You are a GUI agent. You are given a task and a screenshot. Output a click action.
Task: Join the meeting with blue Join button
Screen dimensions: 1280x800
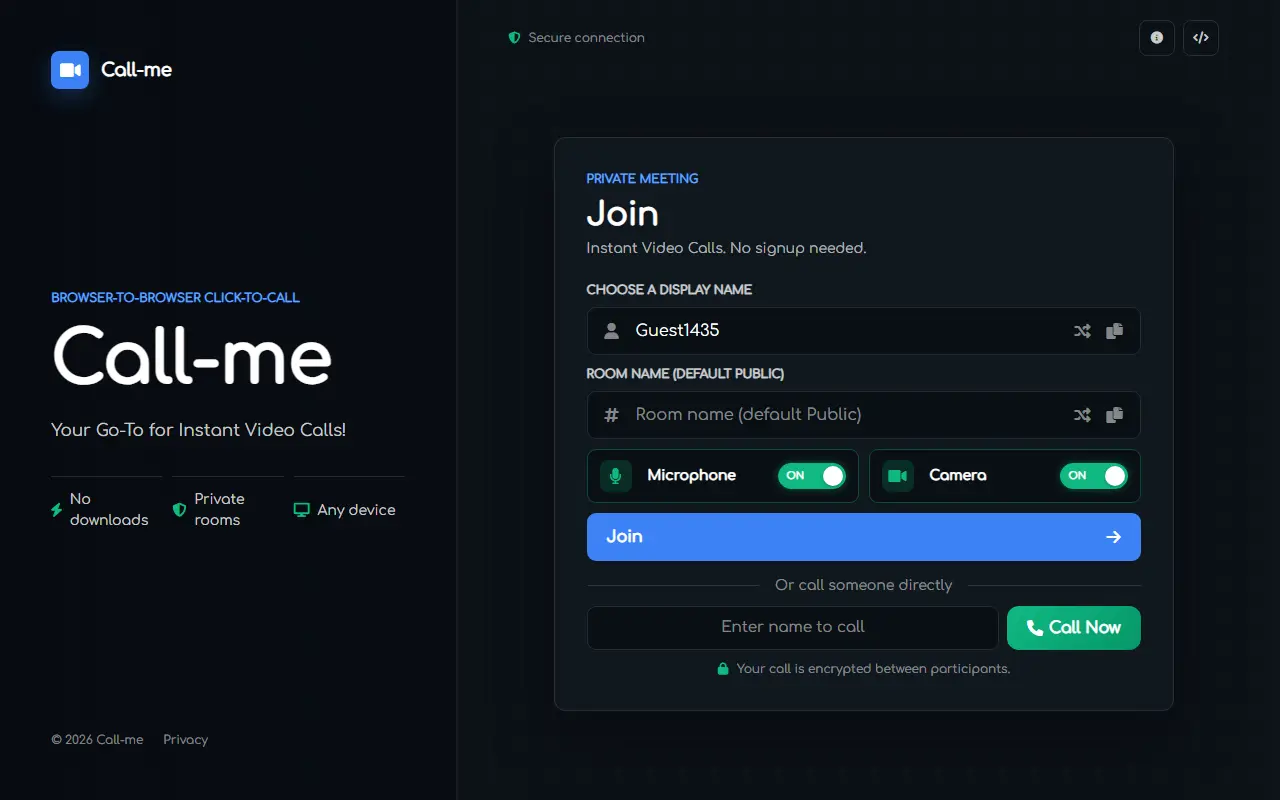(x=864, y=537)
